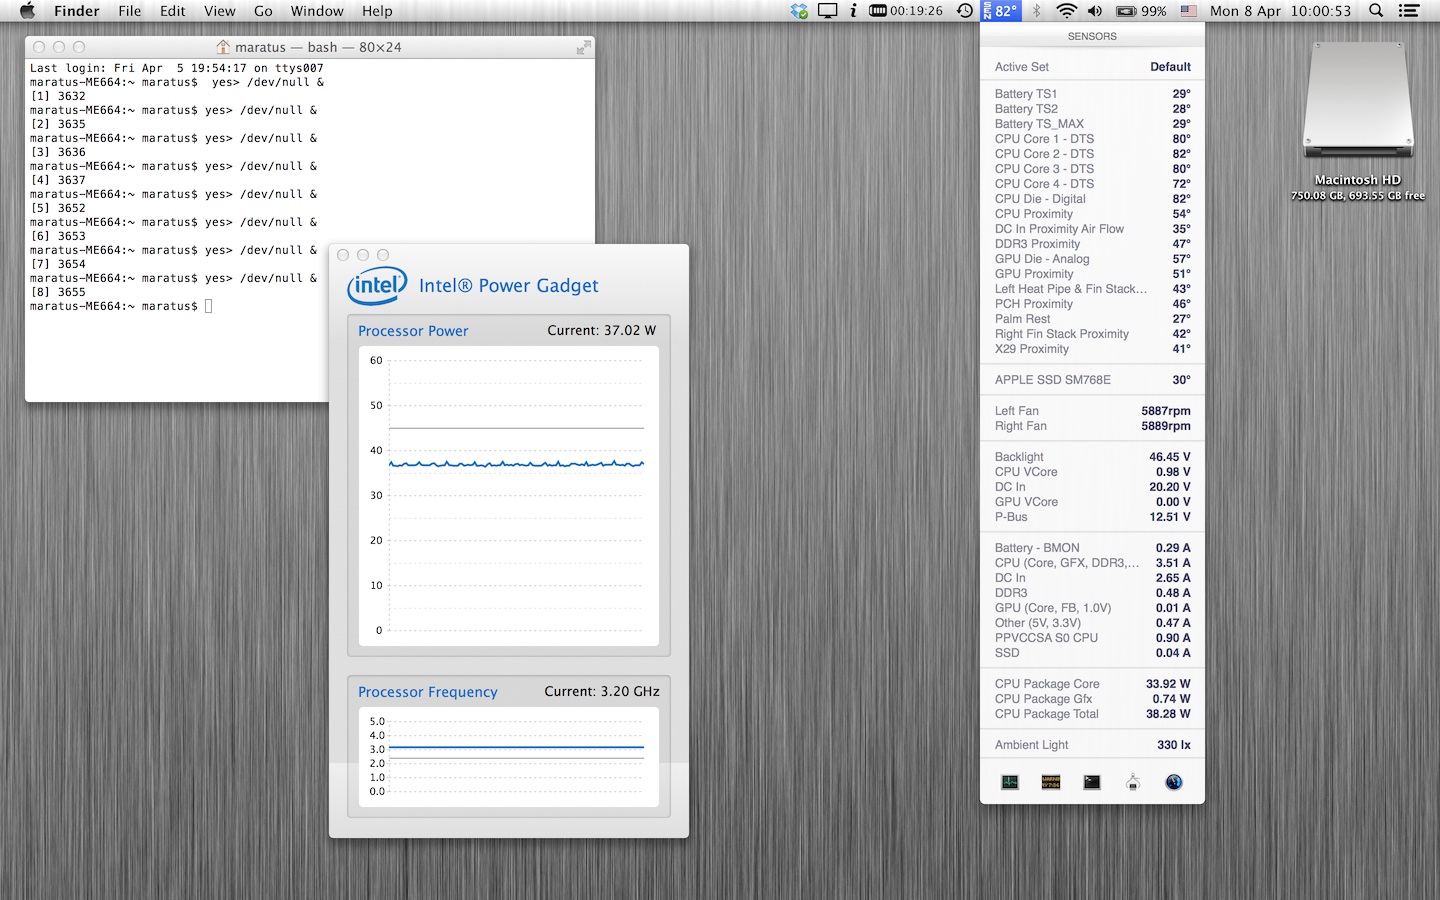
Task: Toggle the sensors 82° menu bar item
Action: pyautogui.click(x=1001, y=11)
